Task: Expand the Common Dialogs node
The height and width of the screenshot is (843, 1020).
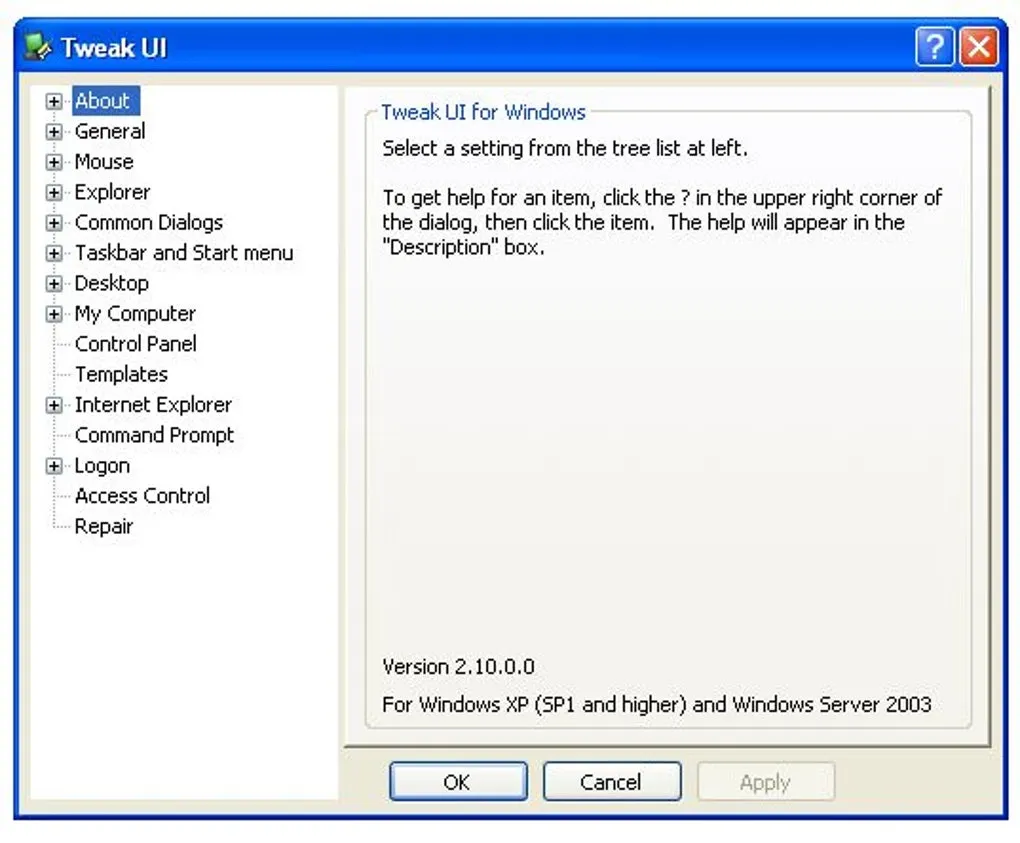Action: tap(54, 223)
